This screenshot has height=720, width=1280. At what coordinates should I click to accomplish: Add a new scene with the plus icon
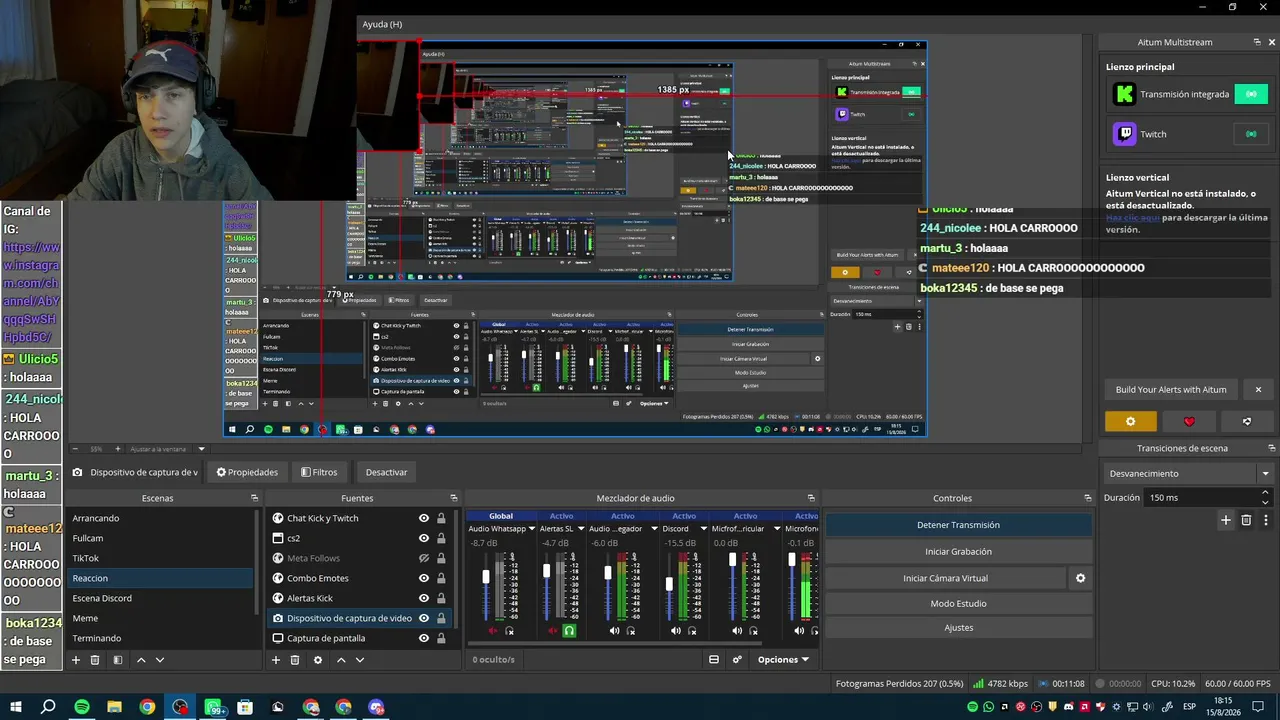point(75,660)
